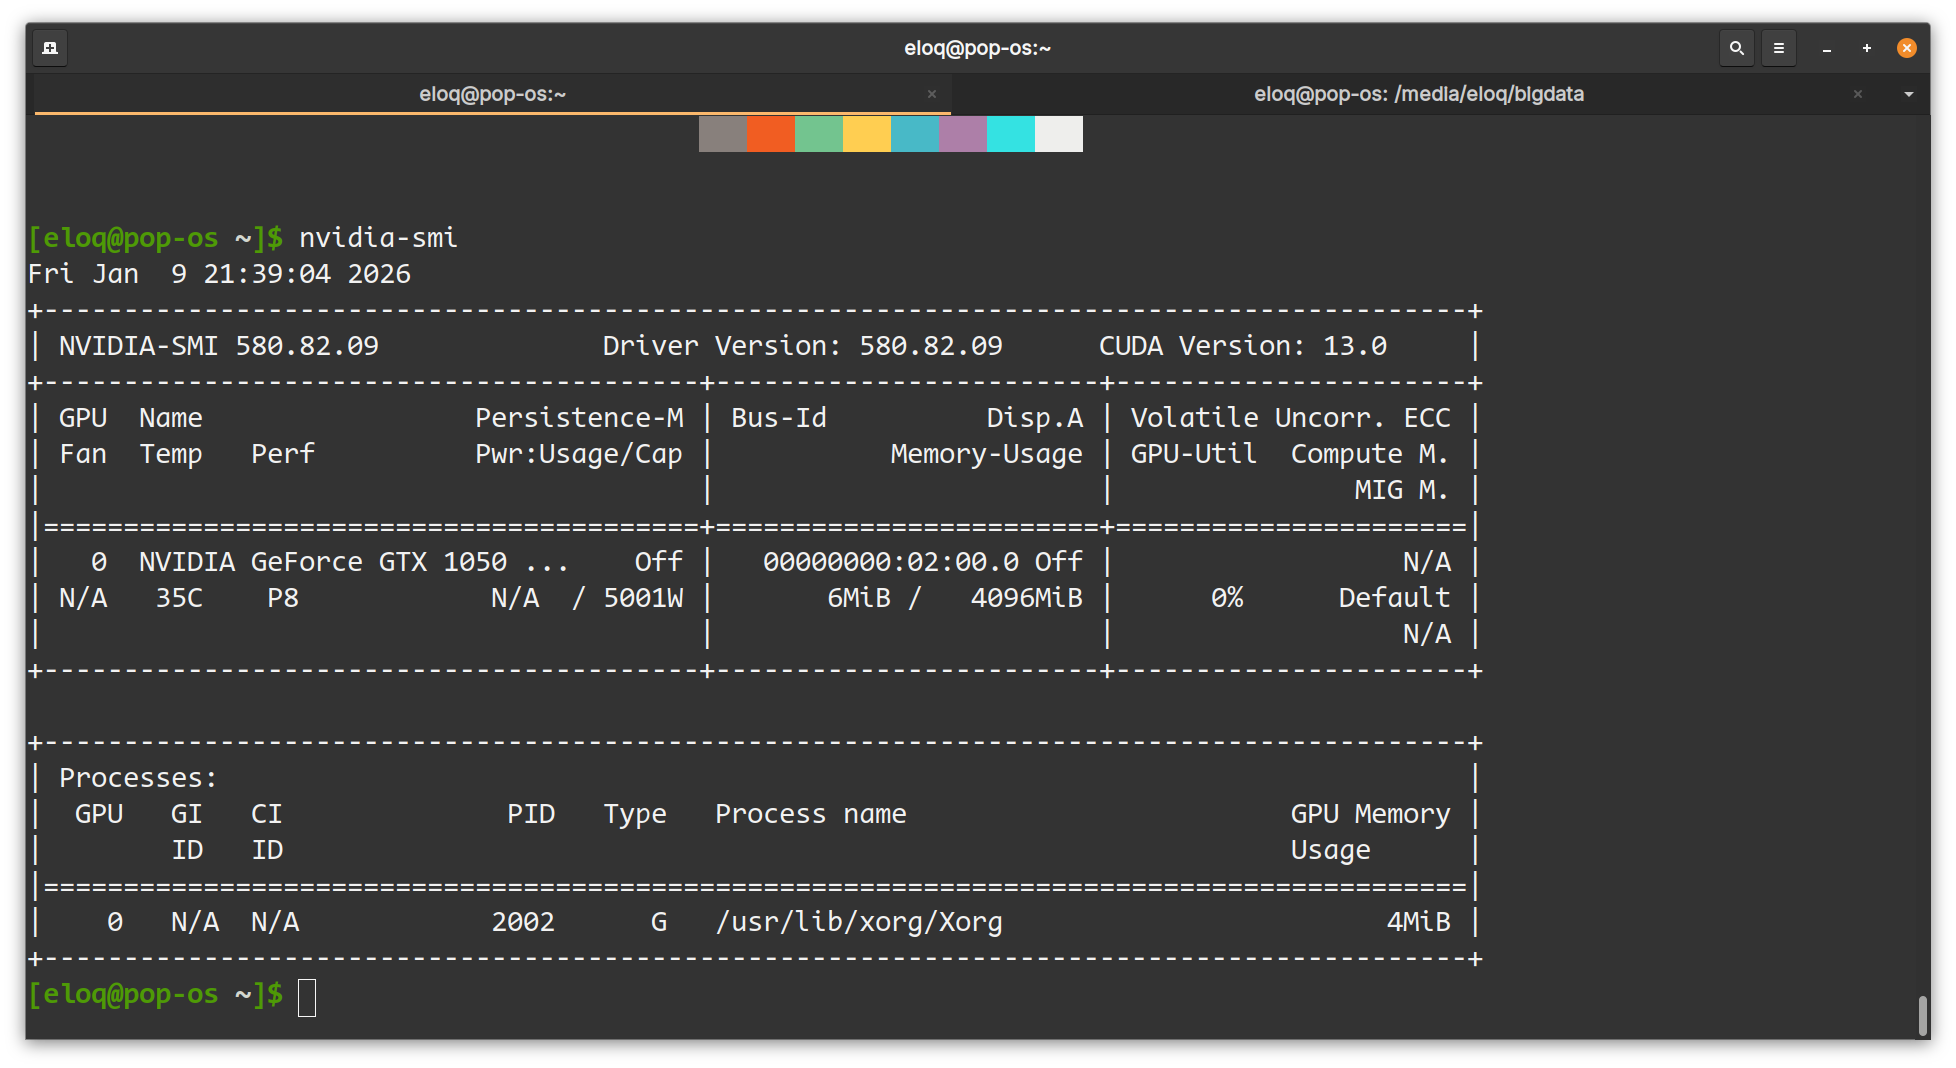
Task: Click the white color block
Action: click(1059, 134)
